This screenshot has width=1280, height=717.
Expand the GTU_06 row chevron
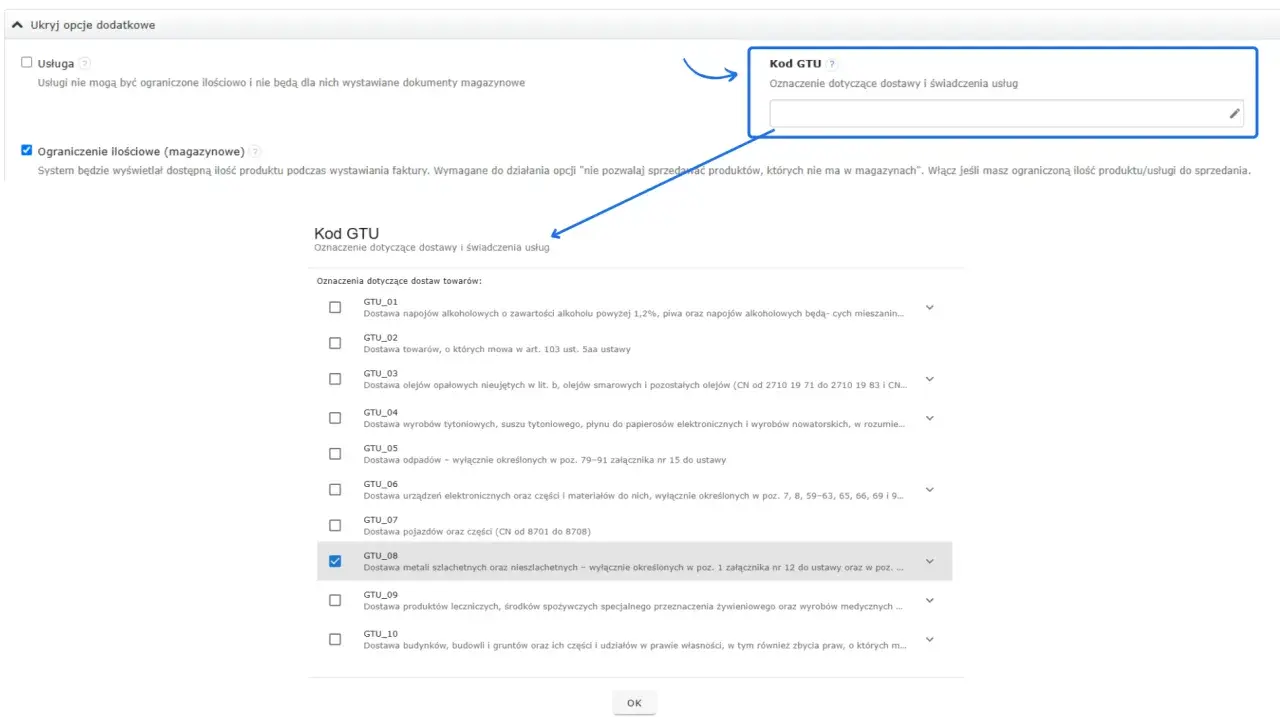[929, 489]
